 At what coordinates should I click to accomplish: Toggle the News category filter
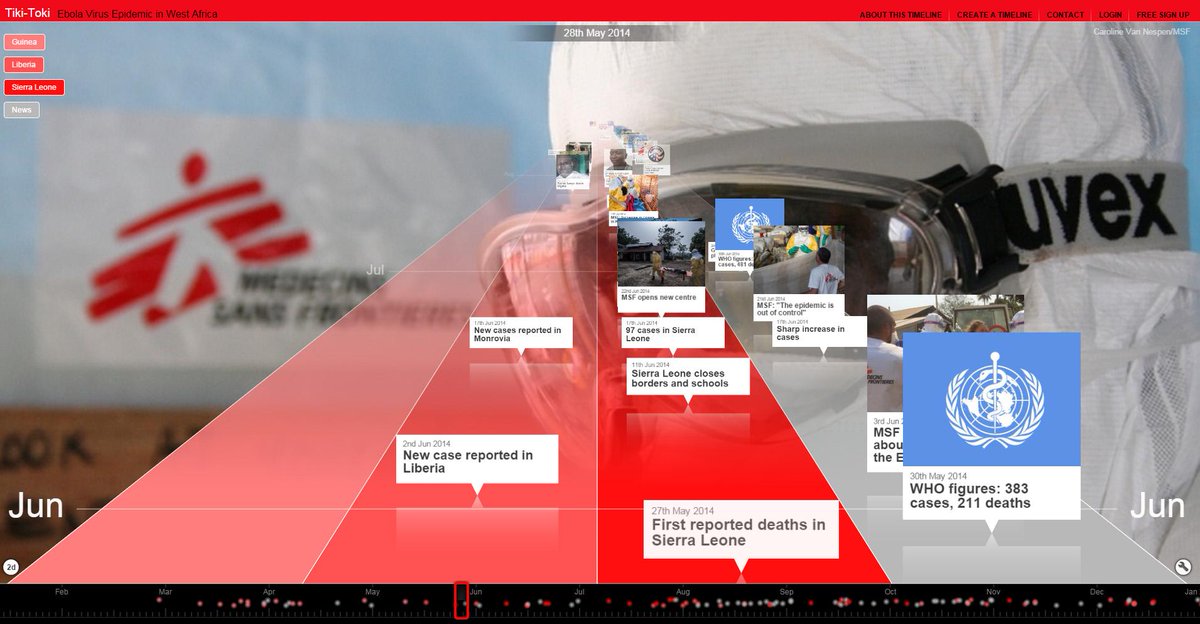coord(22,110)
